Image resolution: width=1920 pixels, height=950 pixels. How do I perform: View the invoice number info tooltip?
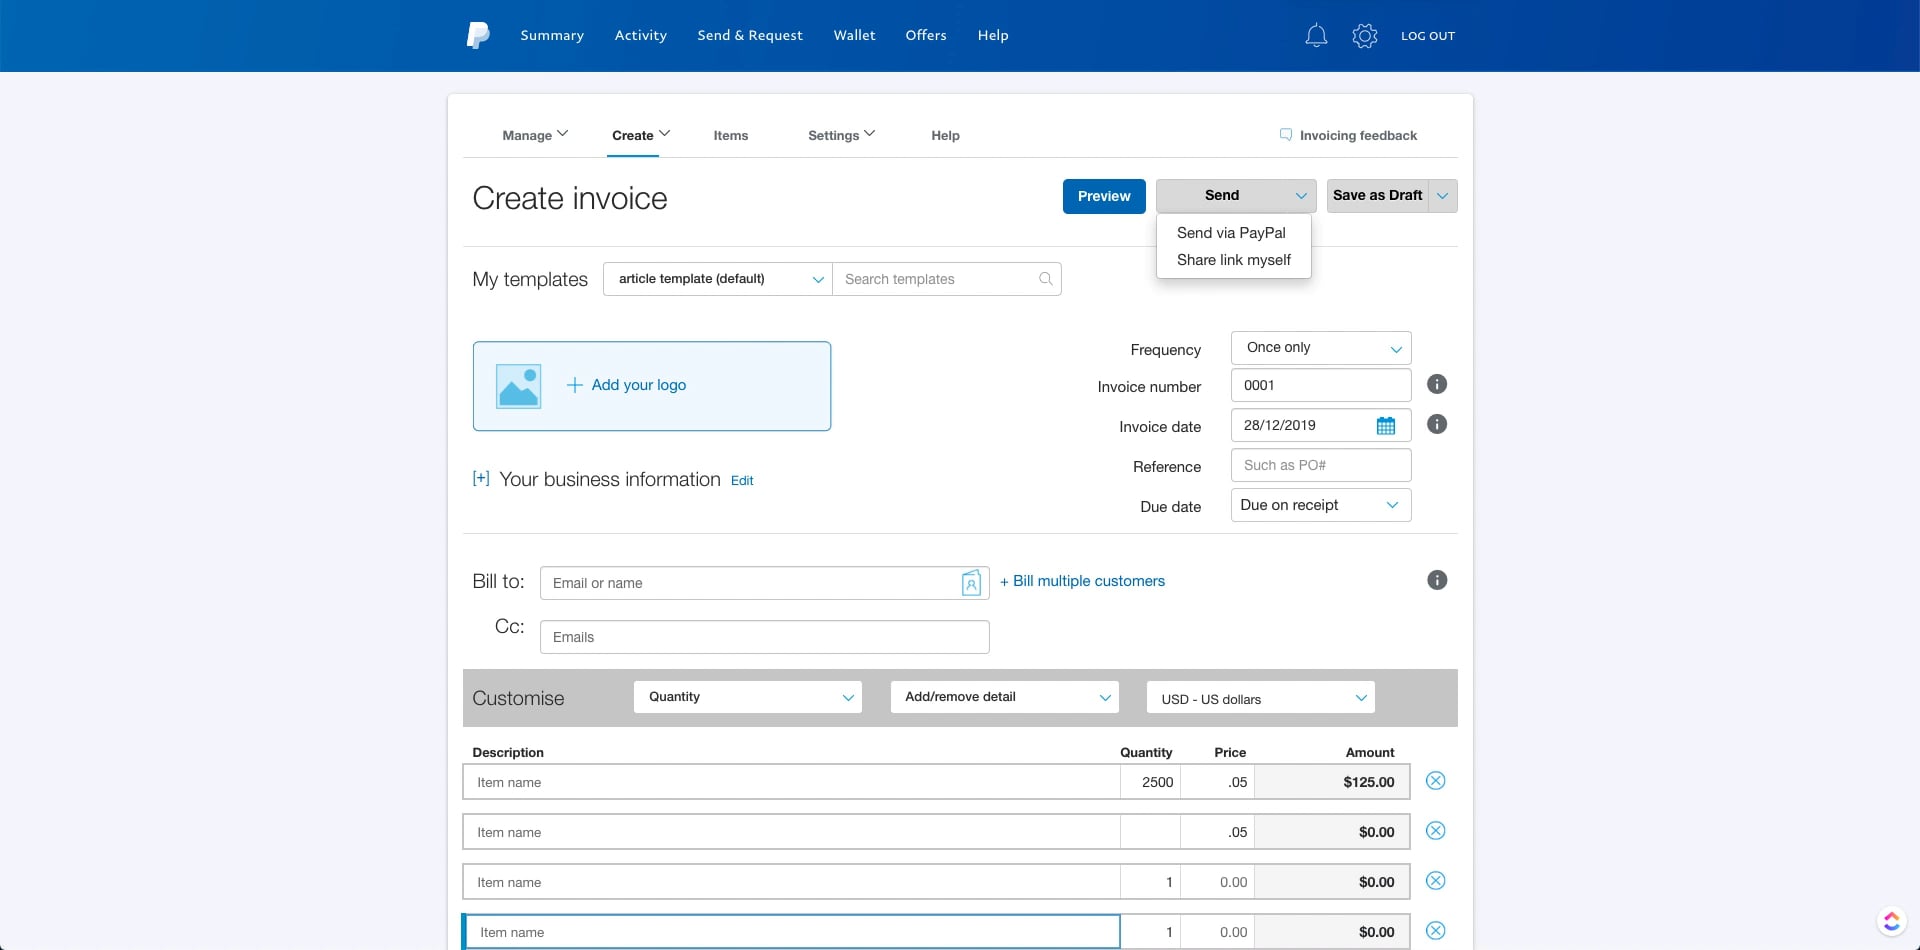click(x=1438, y=384)
